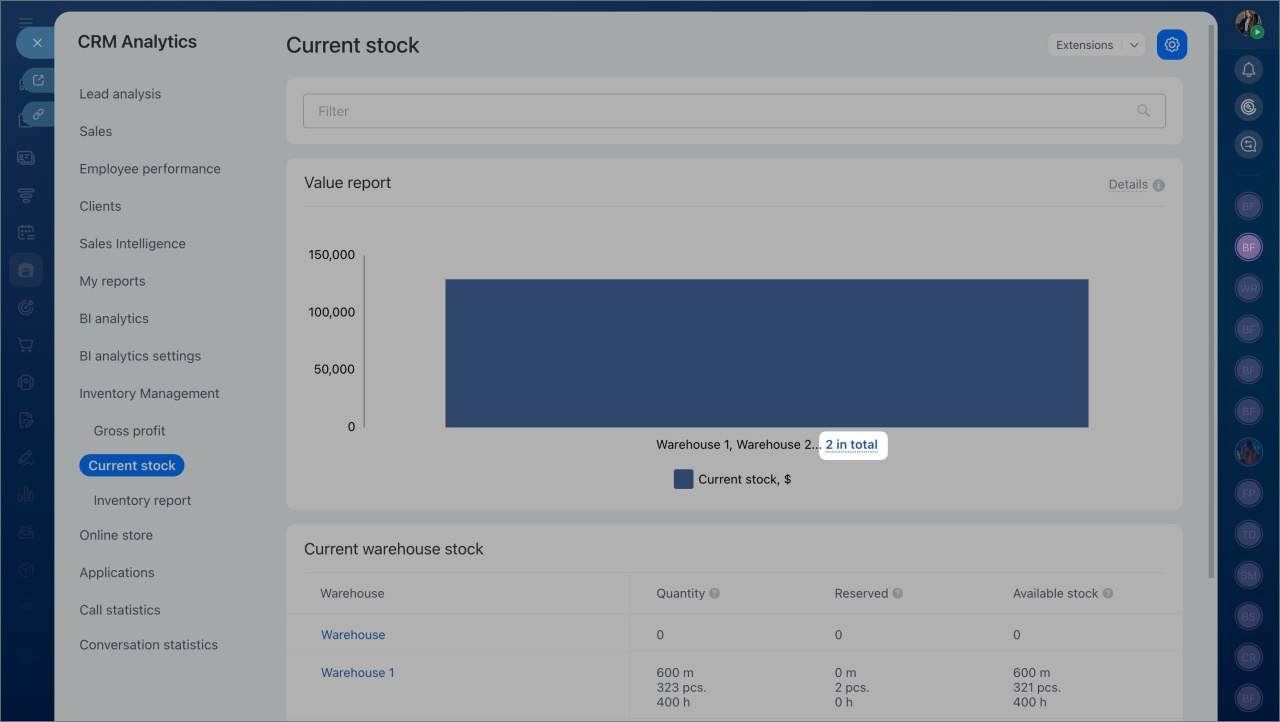
Task: Expand the '2 in total' warehouses list
Action: (851, 445)
